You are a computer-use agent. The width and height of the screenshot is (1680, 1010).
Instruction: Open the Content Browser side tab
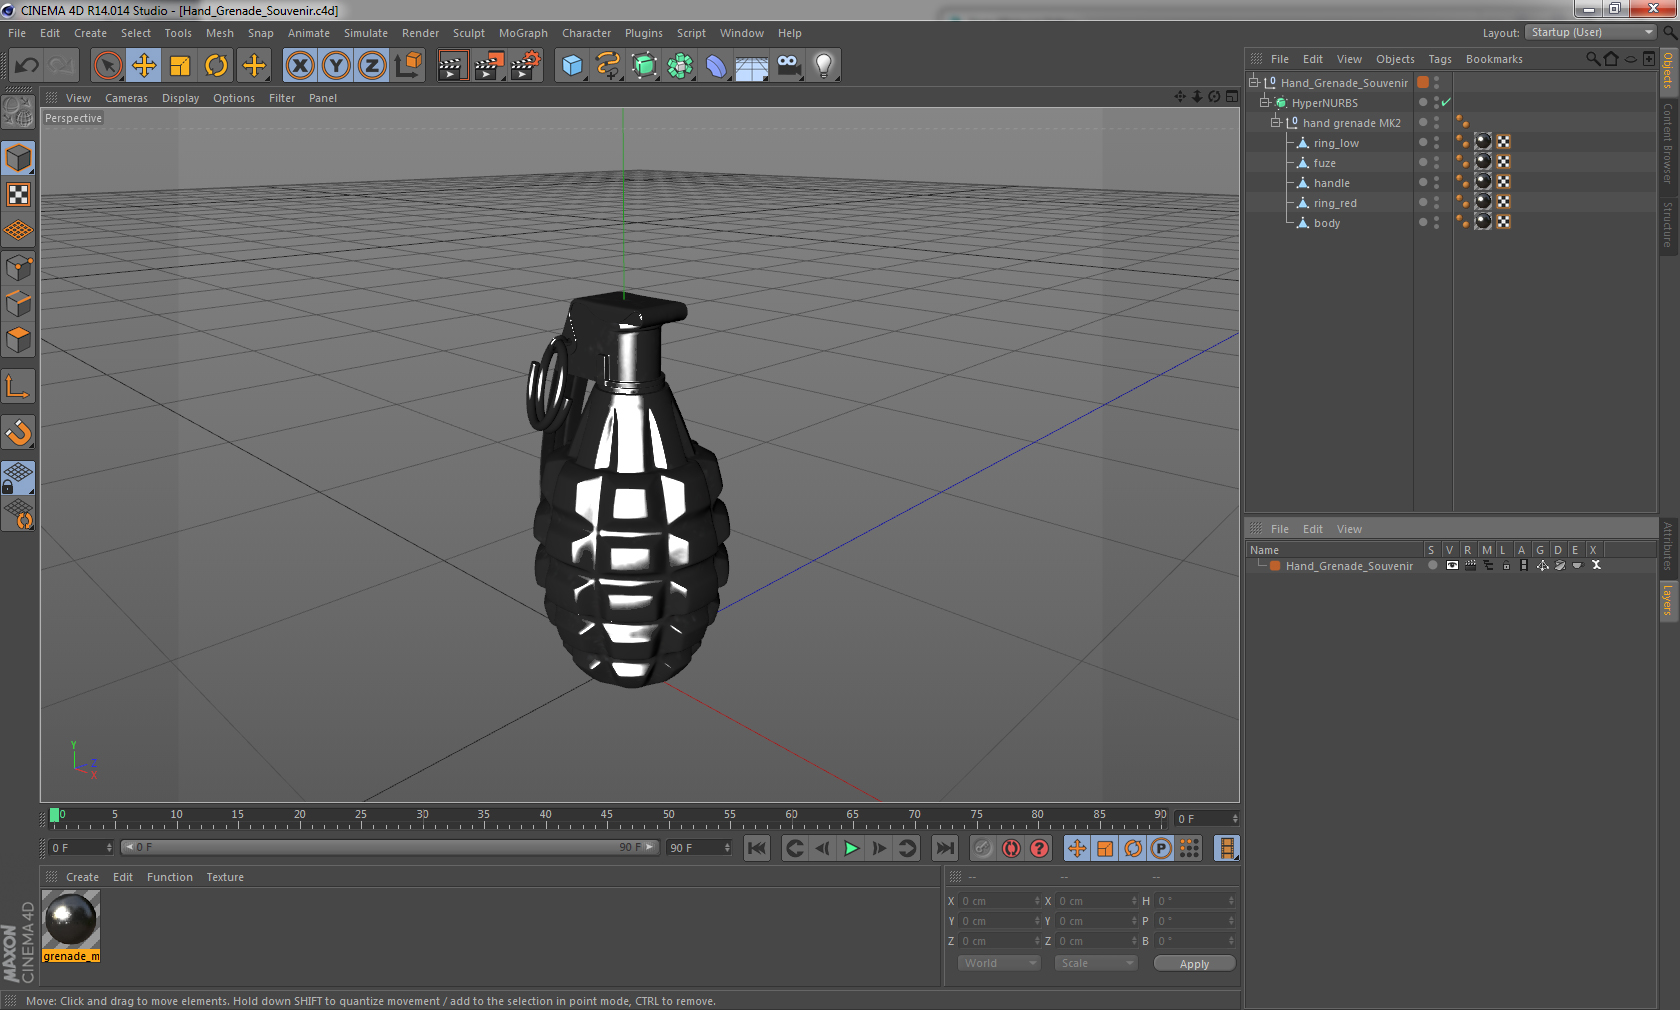point(1668,142)
